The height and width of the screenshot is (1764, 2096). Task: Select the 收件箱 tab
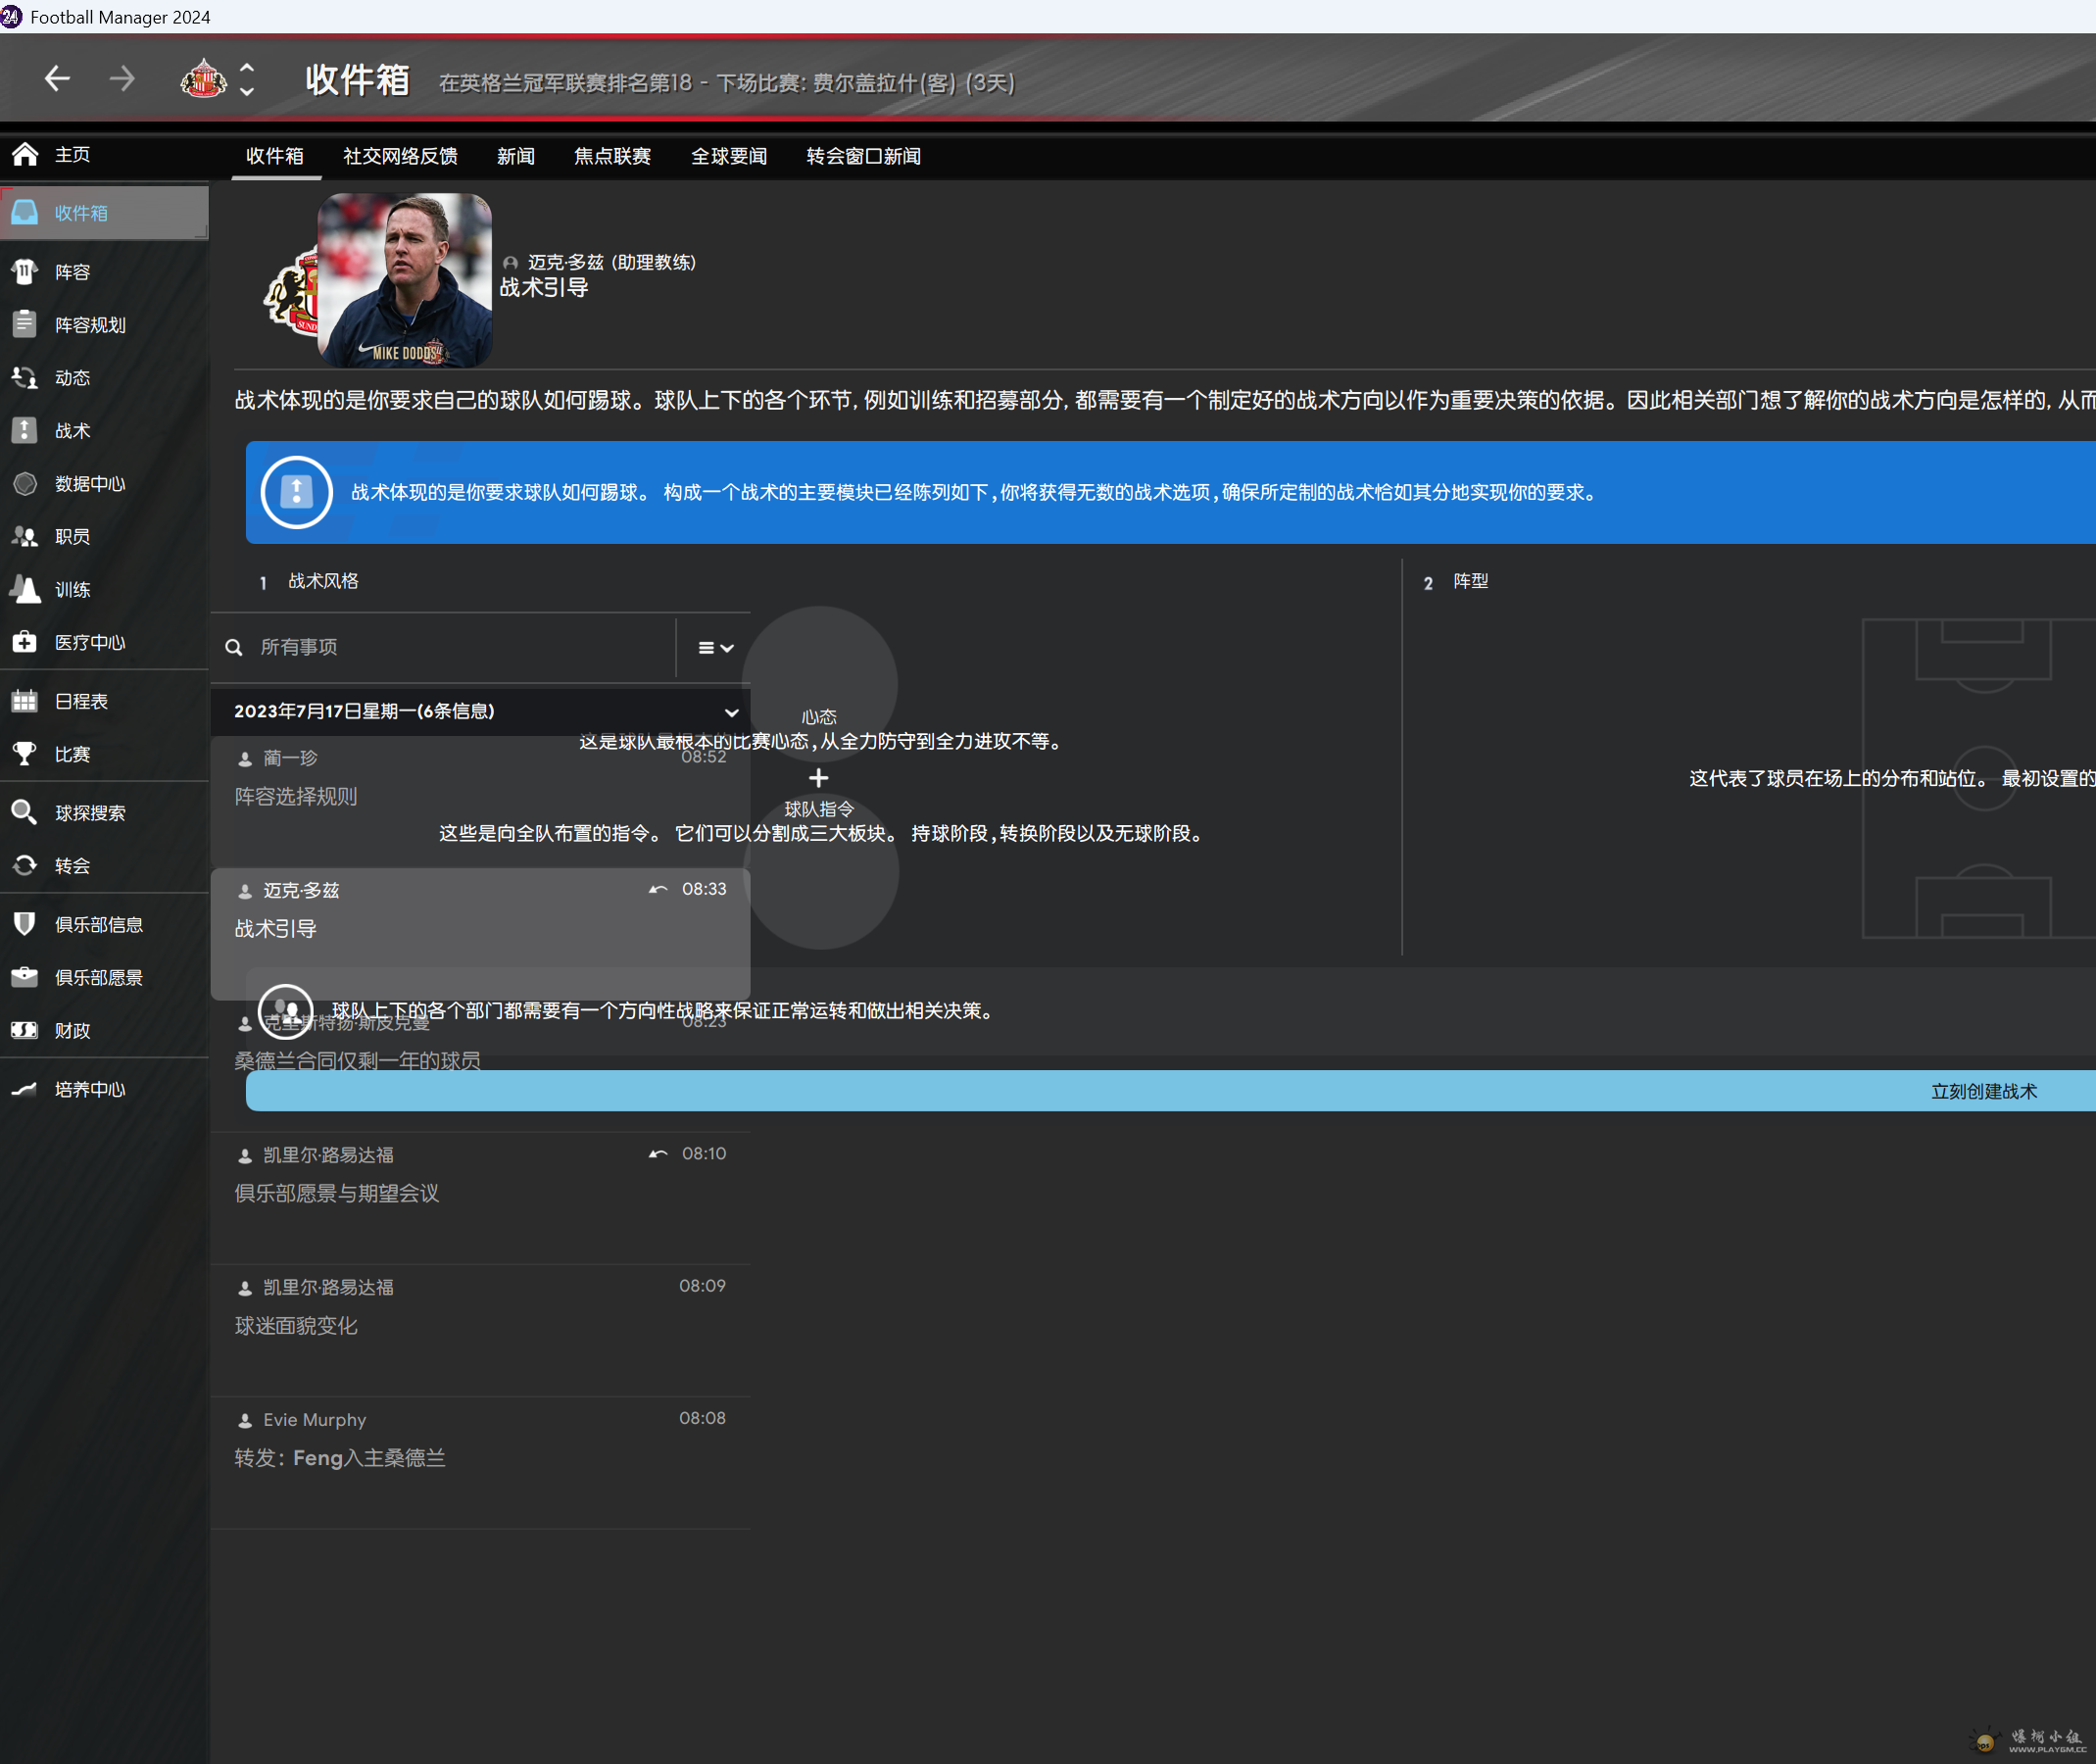pyautogui.click(x=275, y=156)
